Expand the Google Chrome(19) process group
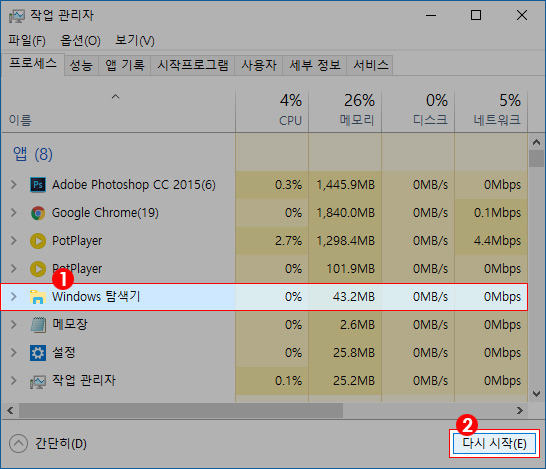Screen dimensions: 546x469 [13, 213]
